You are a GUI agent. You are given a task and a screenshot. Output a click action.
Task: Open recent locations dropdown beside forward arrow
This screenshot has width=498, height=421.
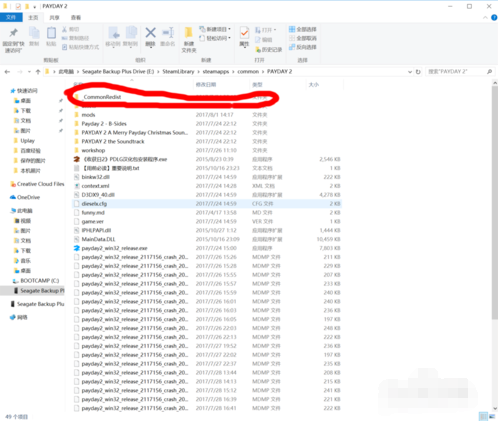[x=29, y=72]
